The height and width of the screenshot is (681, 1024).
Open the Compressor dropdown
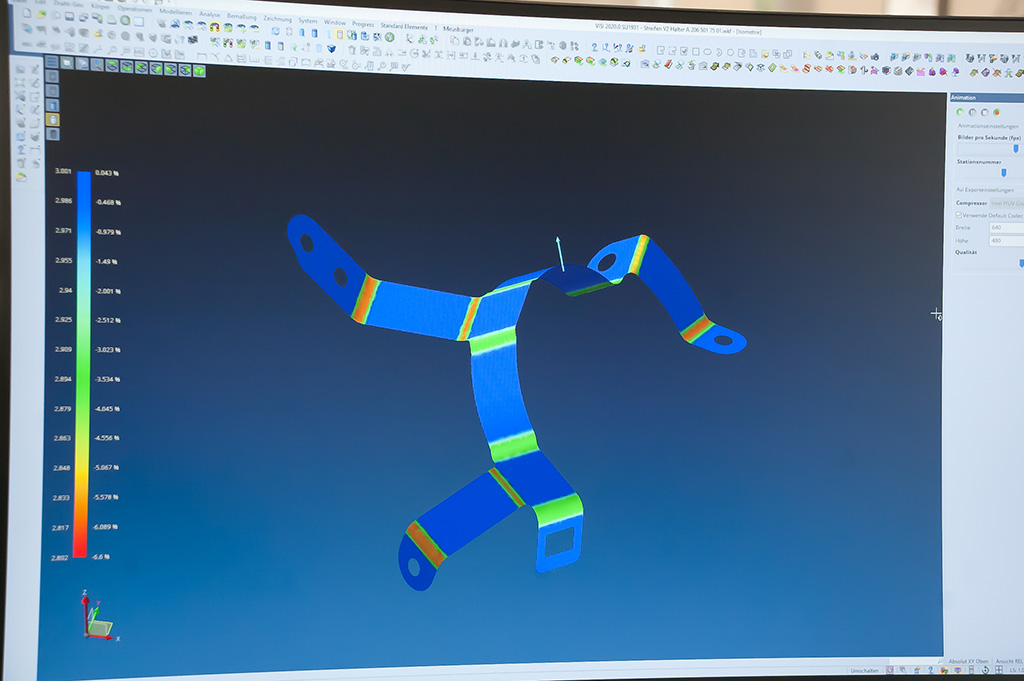pyautogui.click(x=1007, y=203)
